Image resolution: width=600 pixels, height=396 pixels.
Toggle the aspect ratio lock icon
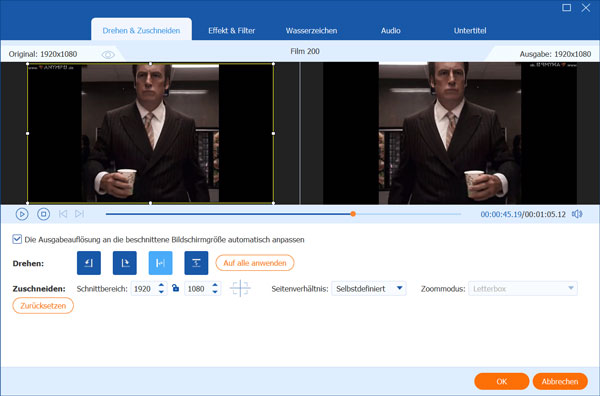[176, 288]
